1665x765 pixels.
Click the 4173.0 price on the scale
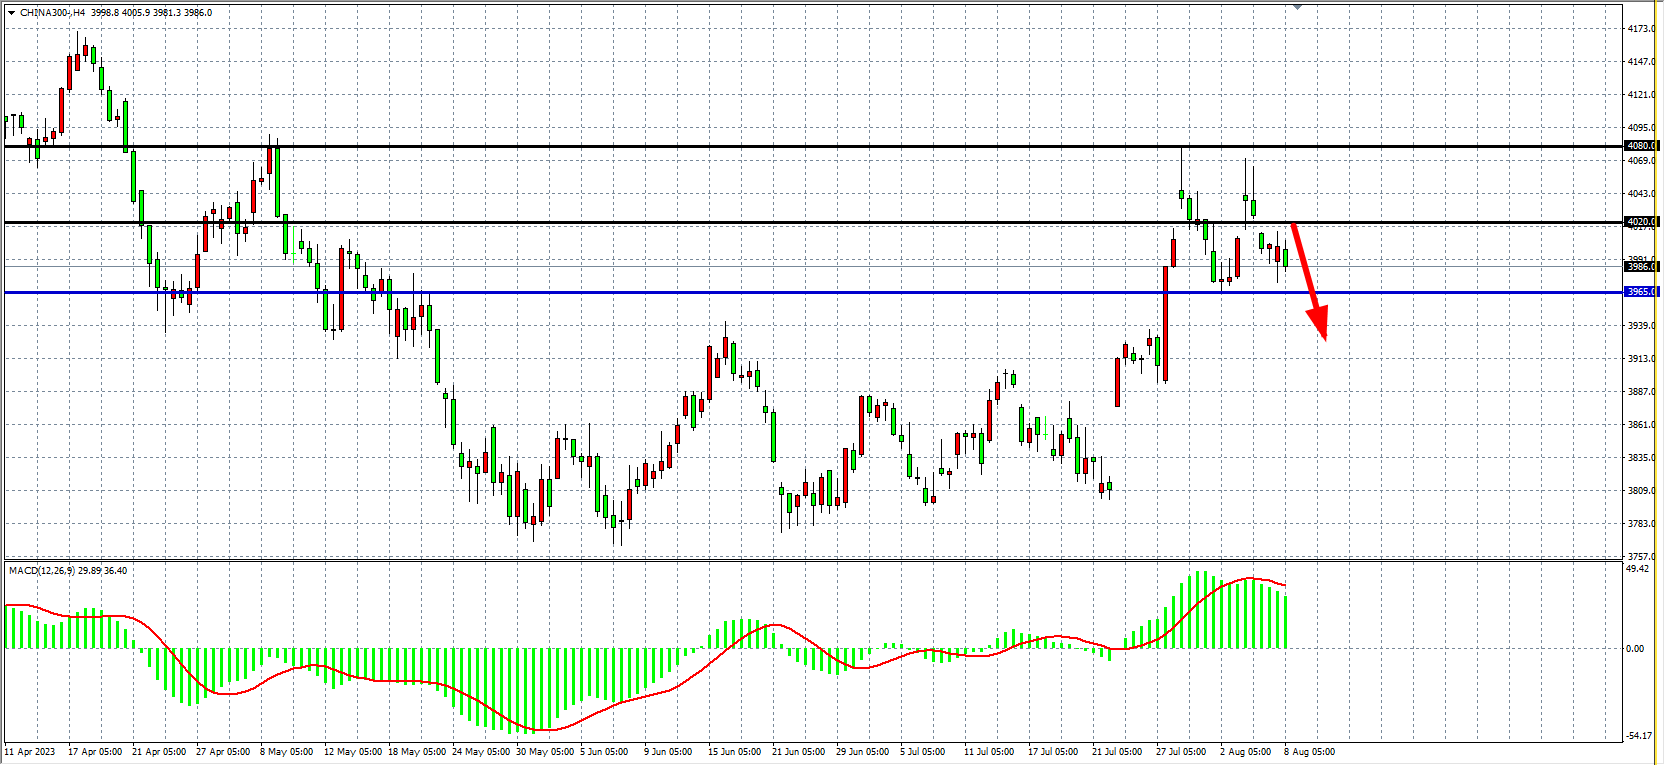1640,29
